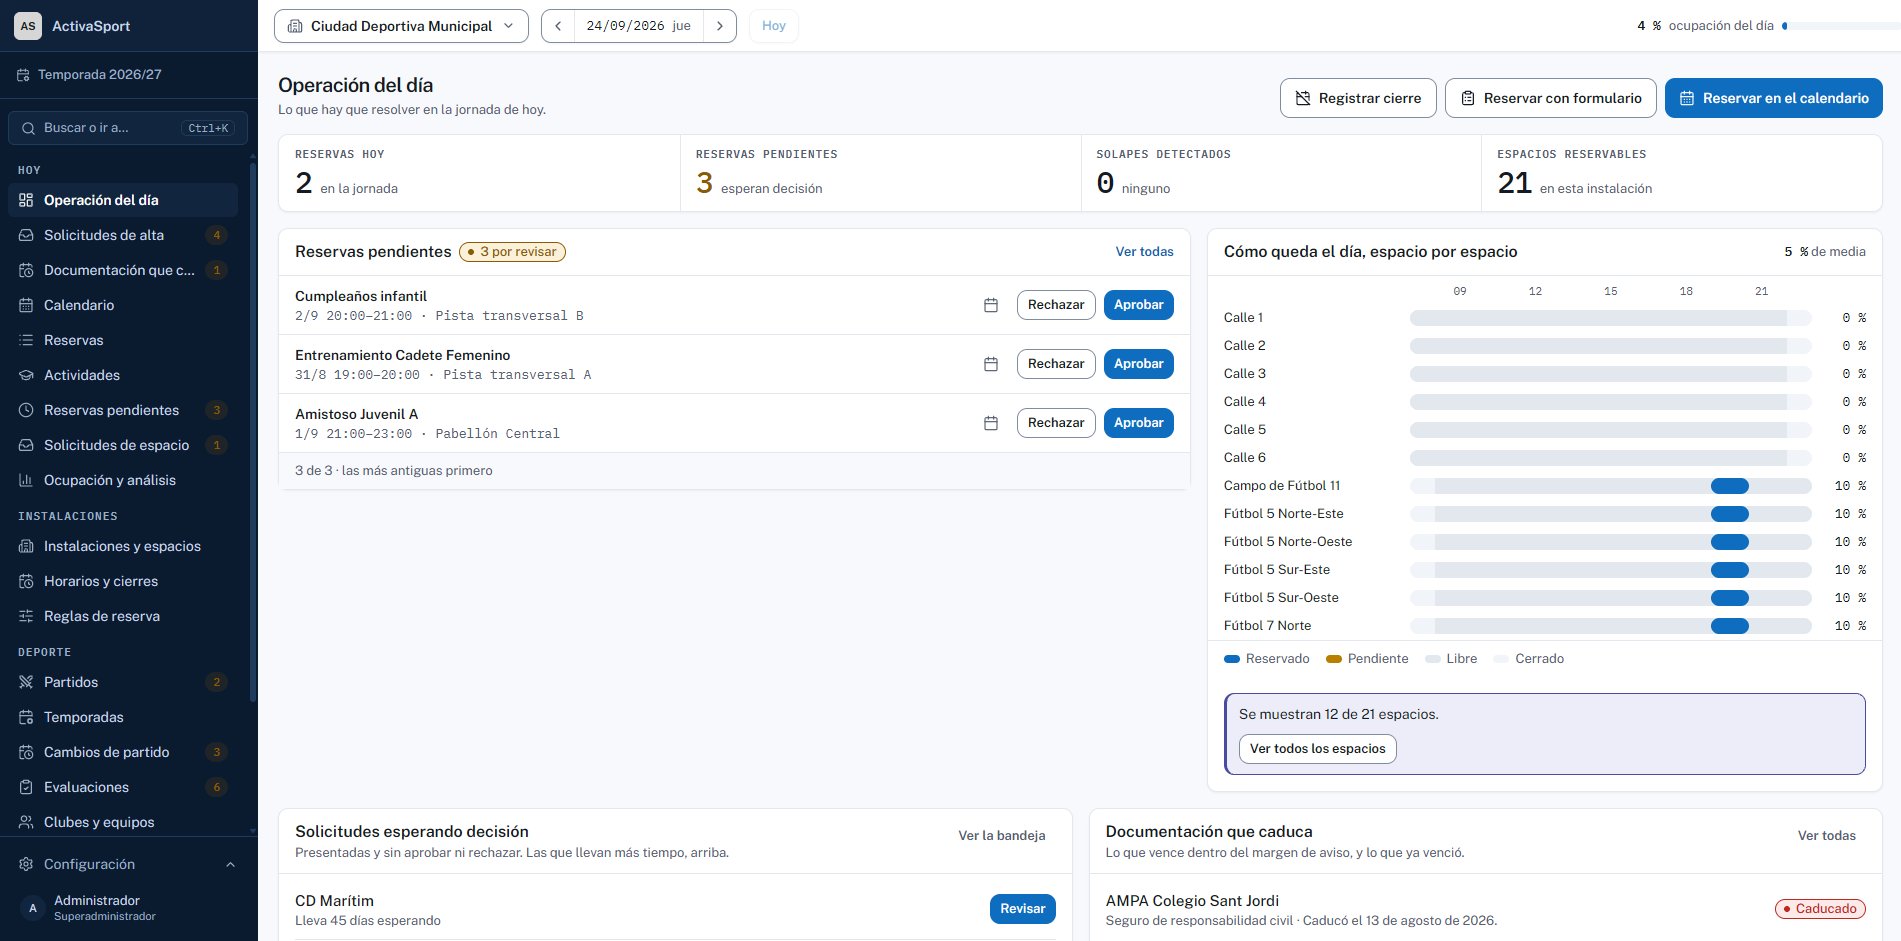Click the 3 por revisar badge
Image resolution: width=1901 pixels, height=941 pixels.
point(512,252)
